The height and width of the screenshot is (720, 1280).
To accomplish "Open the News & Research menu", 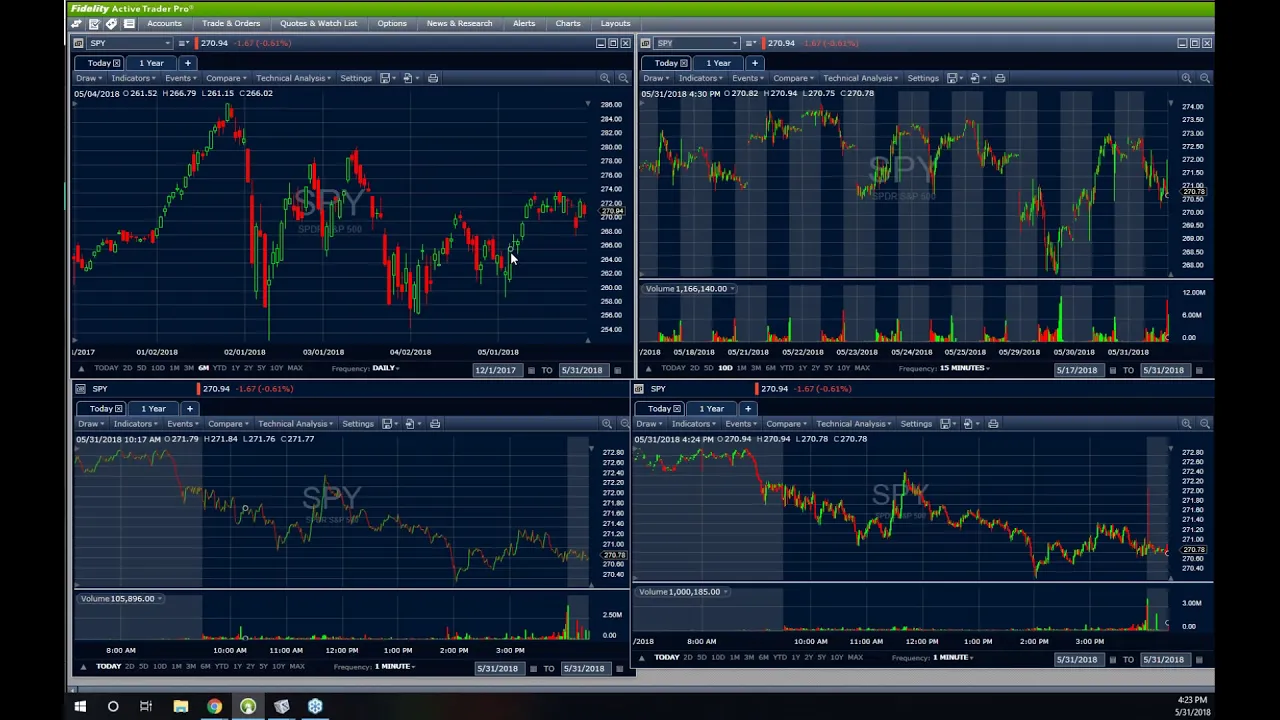I will pyautogui.click(x=459, y=23).
